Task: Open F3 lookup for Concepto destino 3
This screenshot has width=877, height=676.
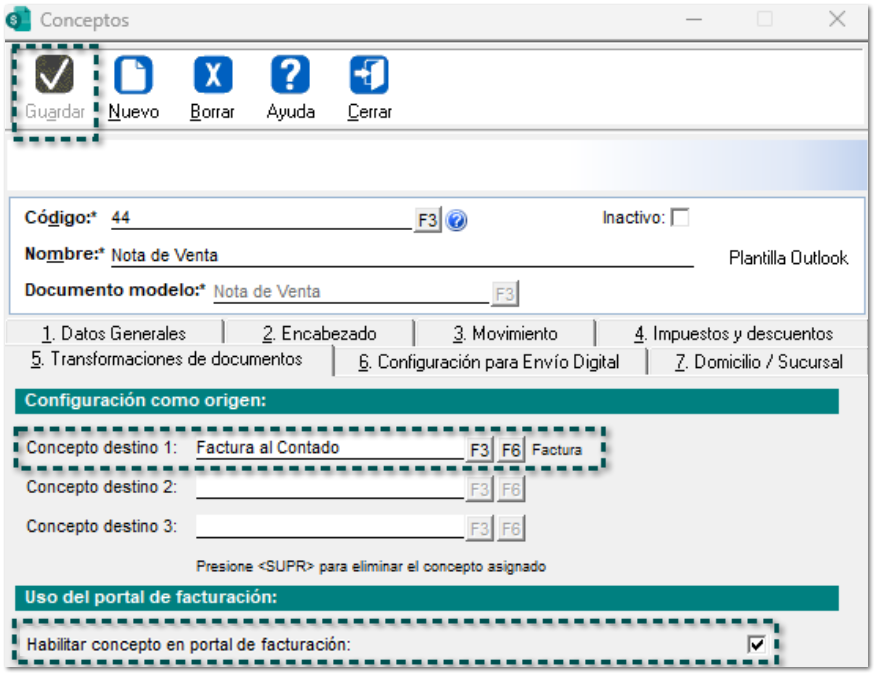Action: click(x=480, y=528)
